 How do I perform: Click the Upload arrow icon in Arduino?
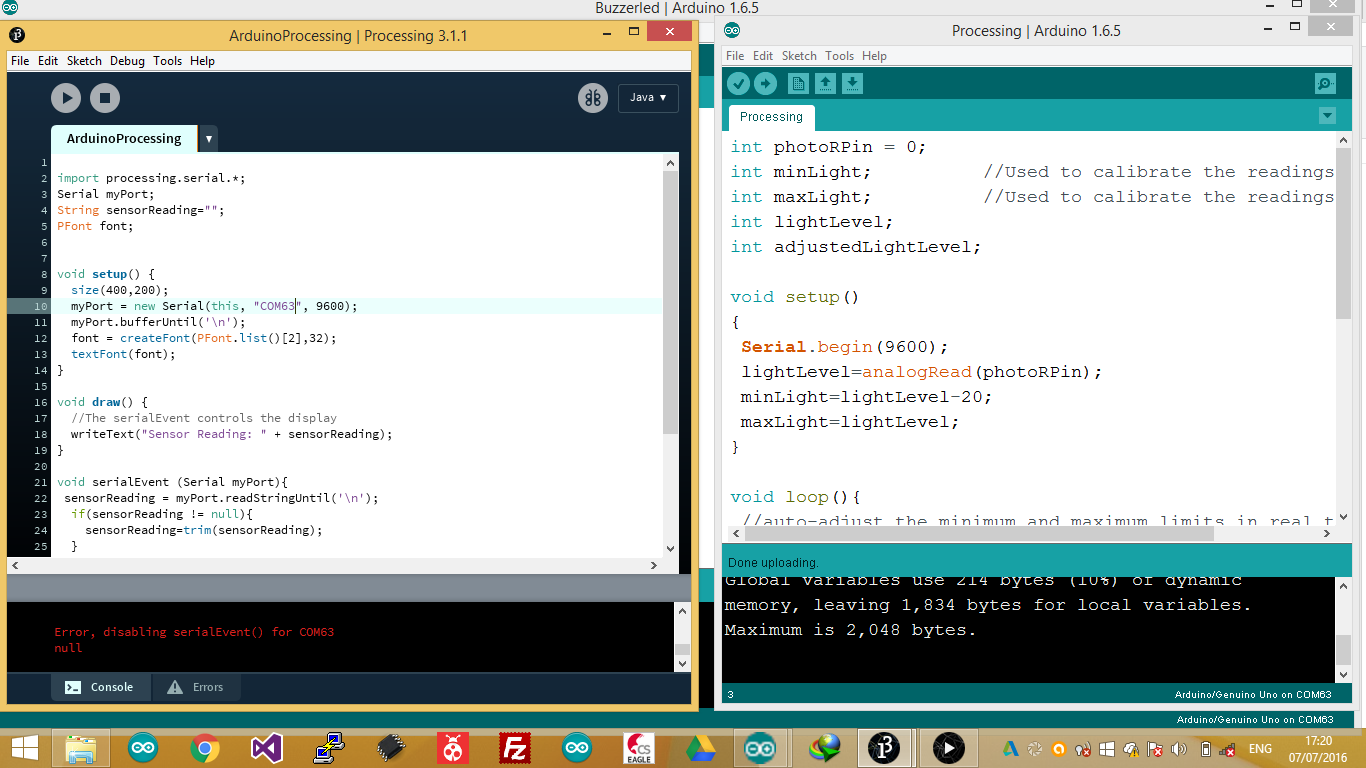coord(765,84)
